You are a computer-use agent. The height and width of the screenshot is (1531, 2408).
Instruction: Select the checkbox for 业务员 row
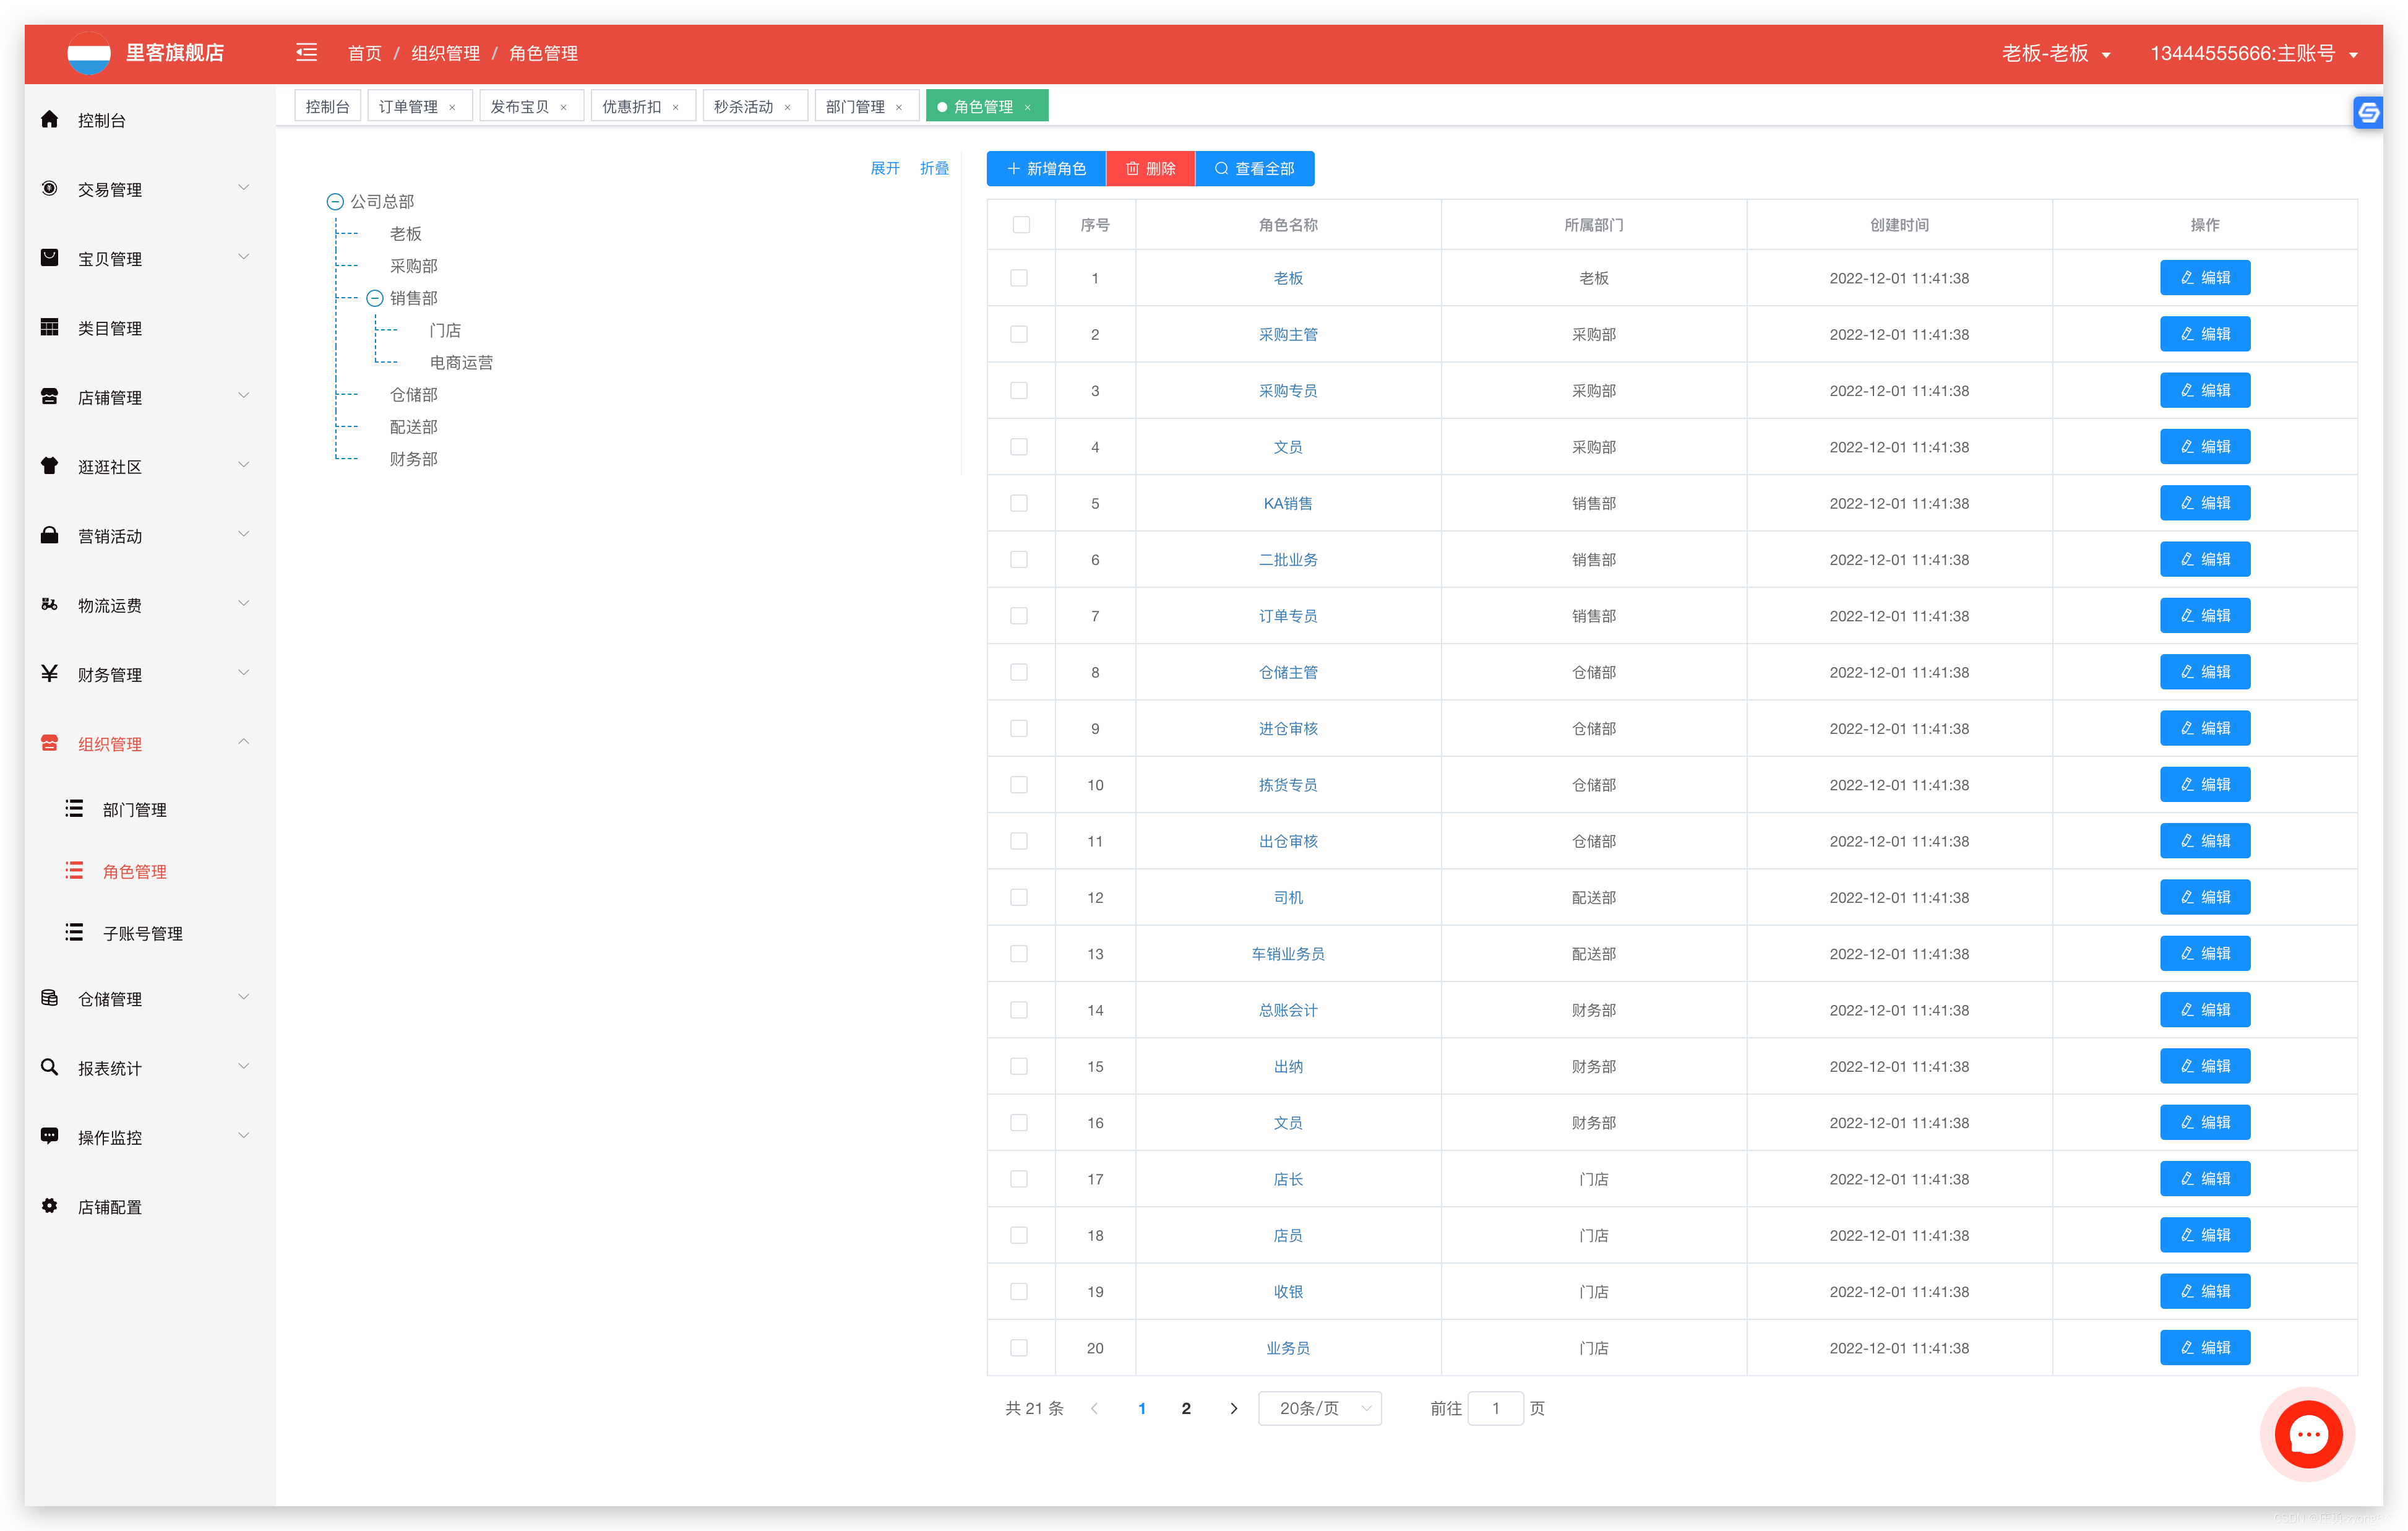(1018, 1348)
